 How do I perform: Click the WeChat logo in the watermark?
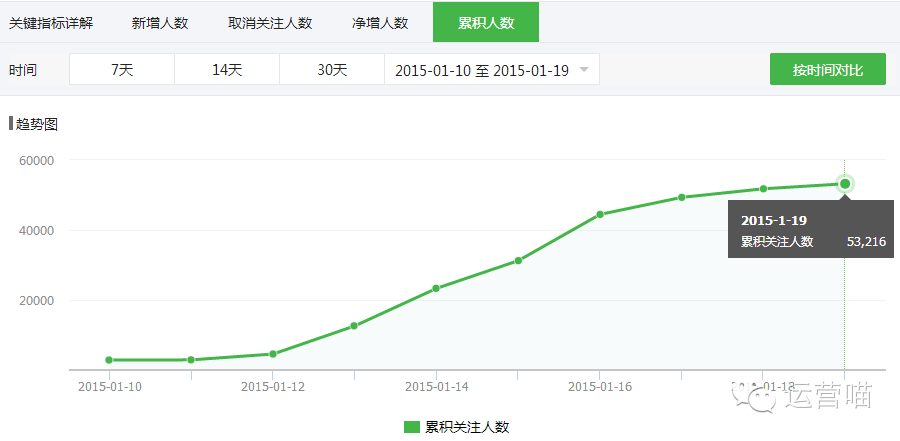click(x=755, y=397)
